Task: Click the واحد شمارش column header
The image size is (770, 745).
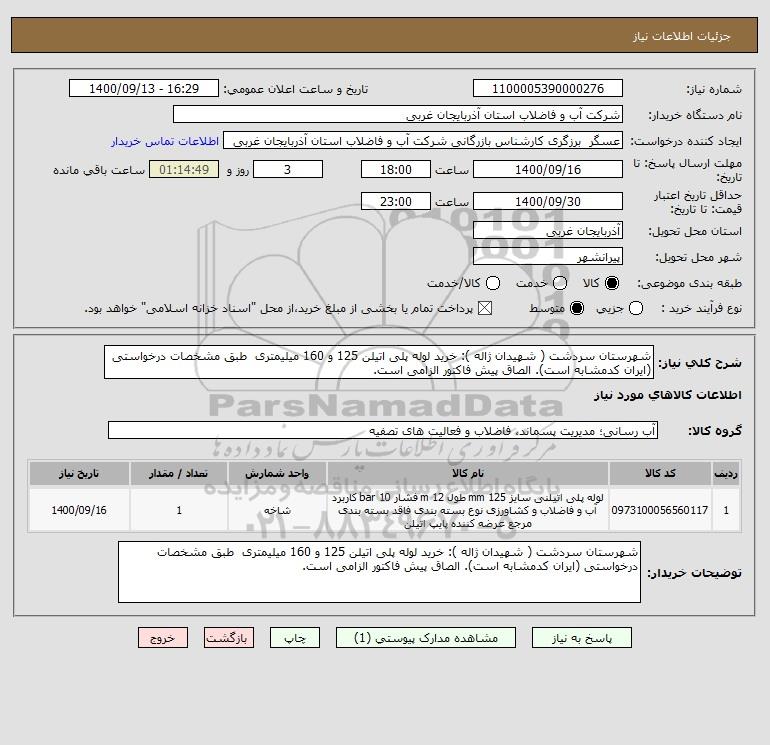Action: [x=277, y=473]
